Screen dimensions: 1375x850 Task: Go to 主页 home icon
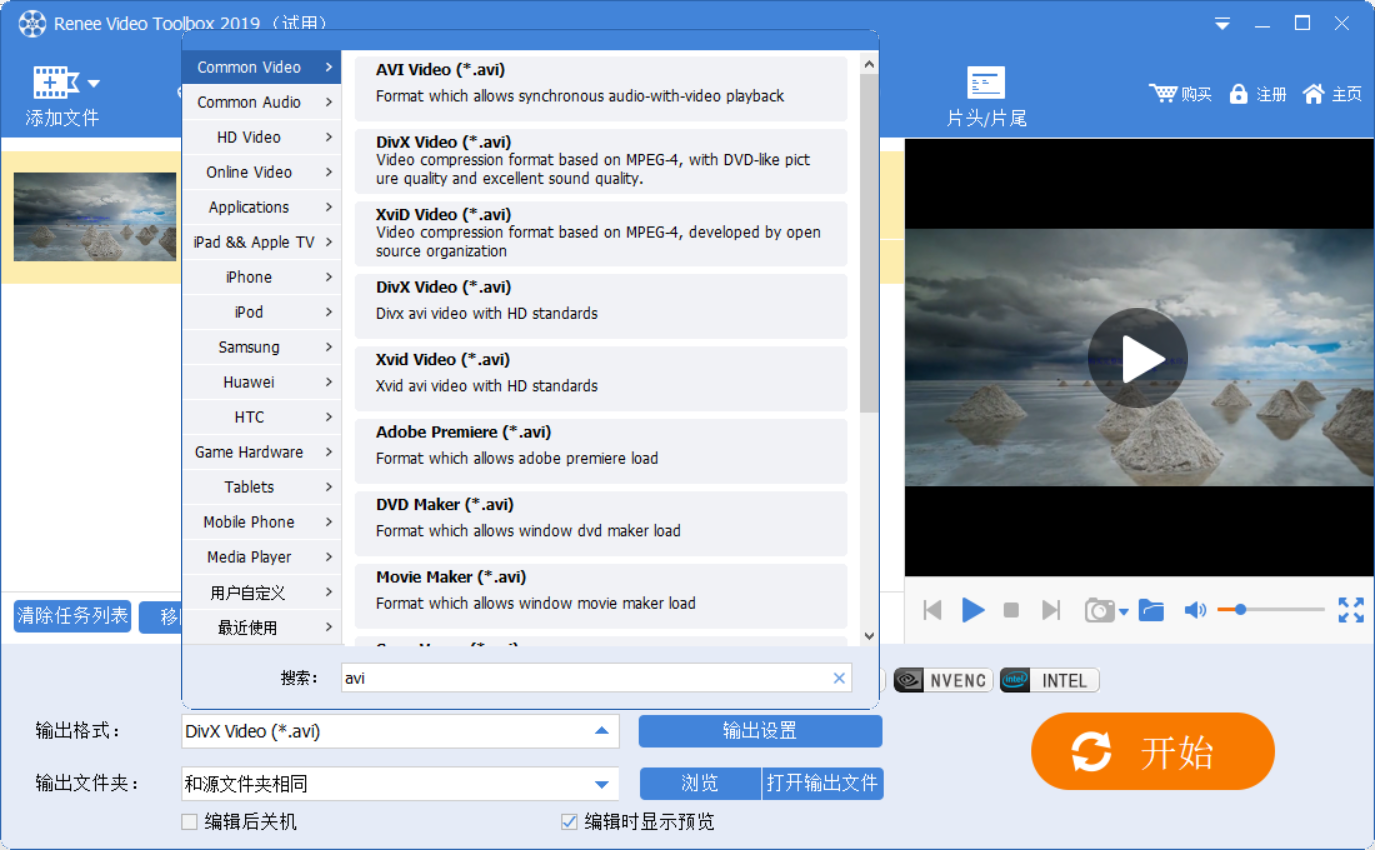click(x=1313, y=93)
